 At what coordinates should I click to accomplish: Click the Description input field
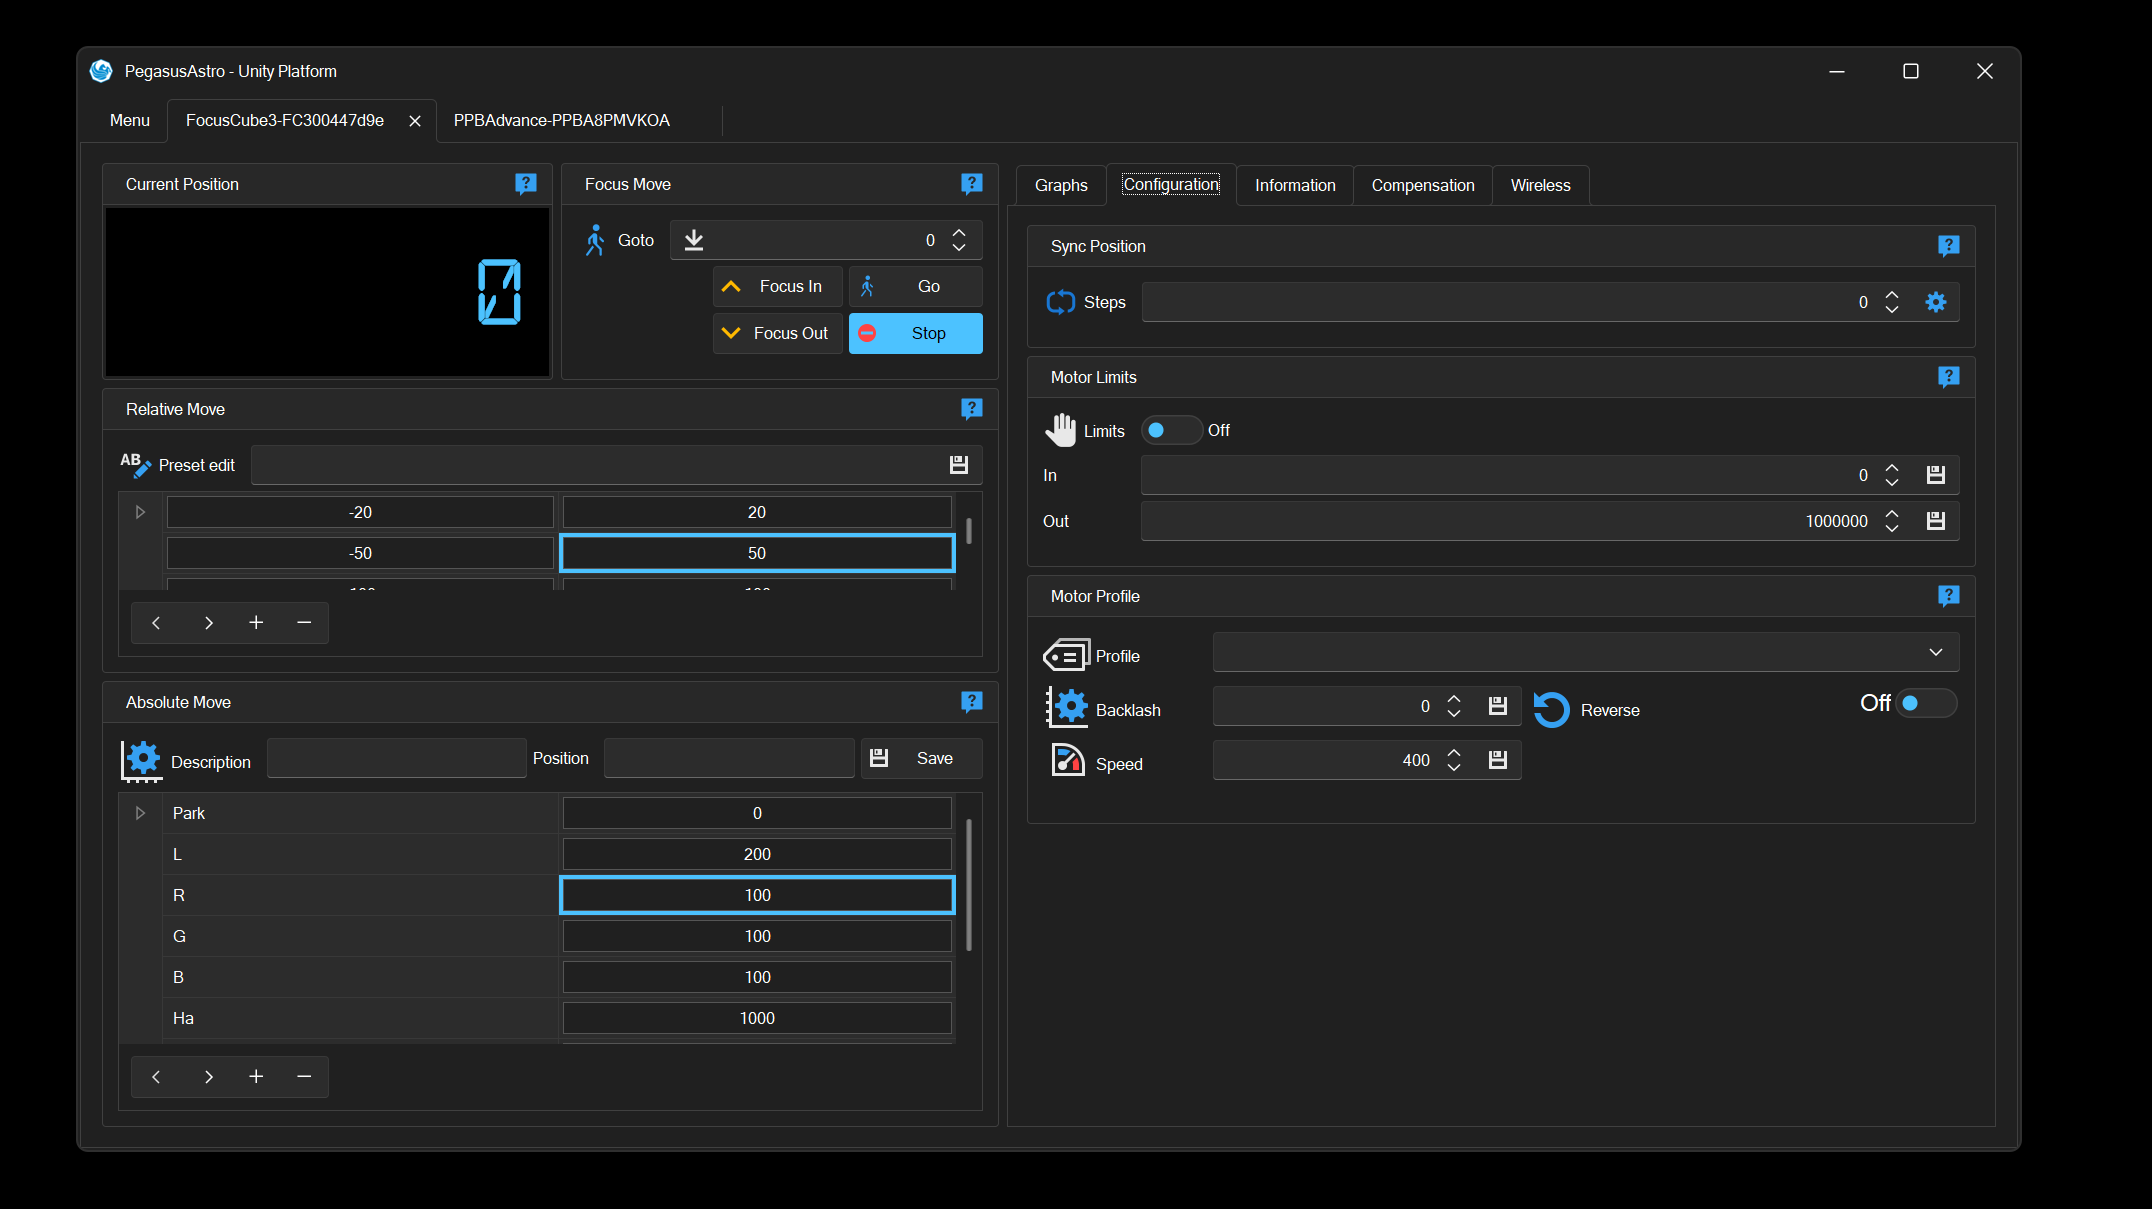(396, 758)
